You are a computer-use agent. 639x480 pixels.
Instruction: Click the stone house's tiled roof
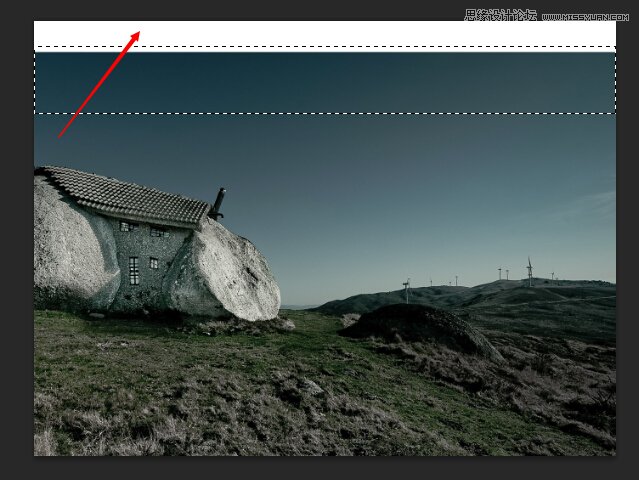click(123, 196)
